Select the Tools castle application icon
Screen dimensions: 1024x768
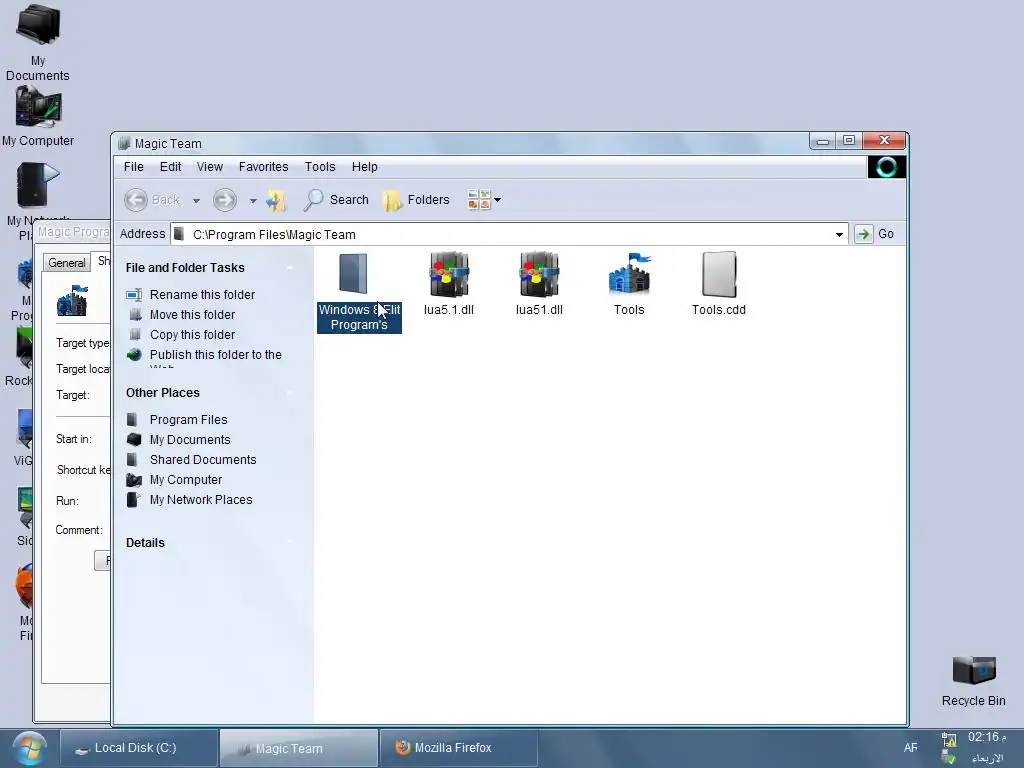tap(629, 274)
